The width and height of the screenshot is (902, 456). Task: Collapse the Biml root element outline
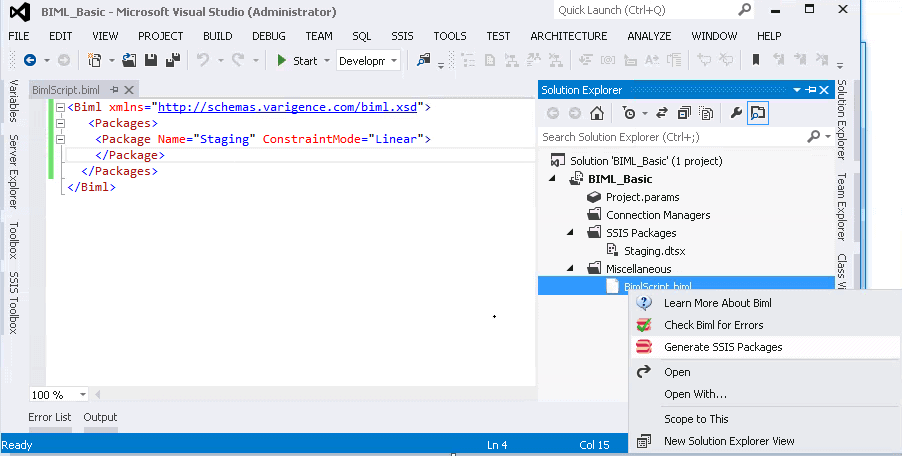[x=60, y=107]
